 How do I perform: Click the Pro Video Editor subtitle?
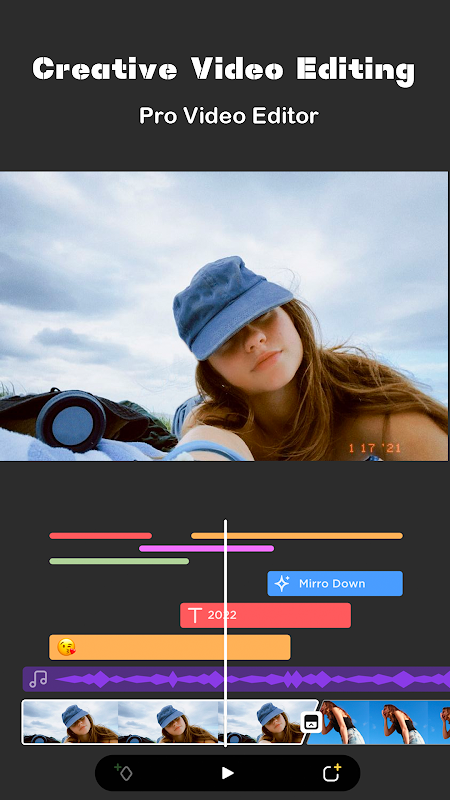[x=229, y=116]
